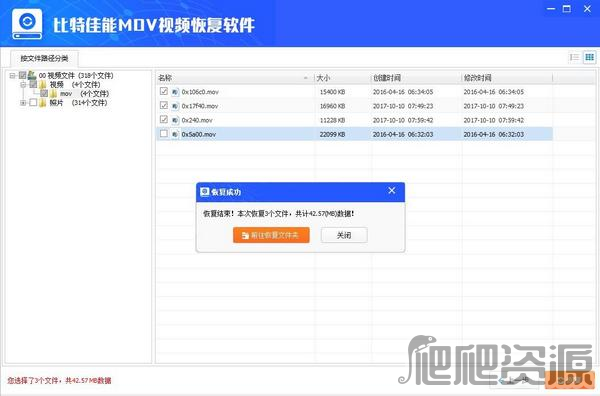Select 00 视频文件 (318个文件) tree row
This screenshot has width=600, height=396.
coord(76,75)
